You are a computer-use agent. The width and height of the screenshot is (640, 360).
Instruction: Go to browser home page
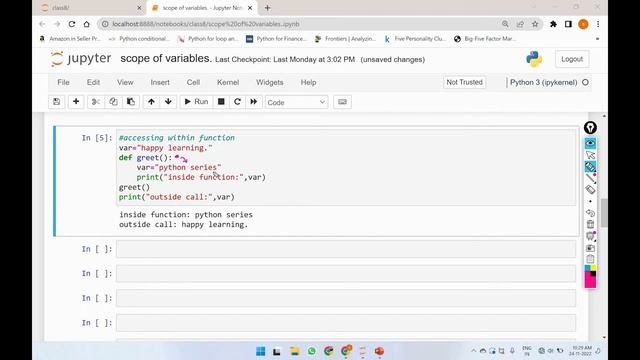click(x=87, y=24)
